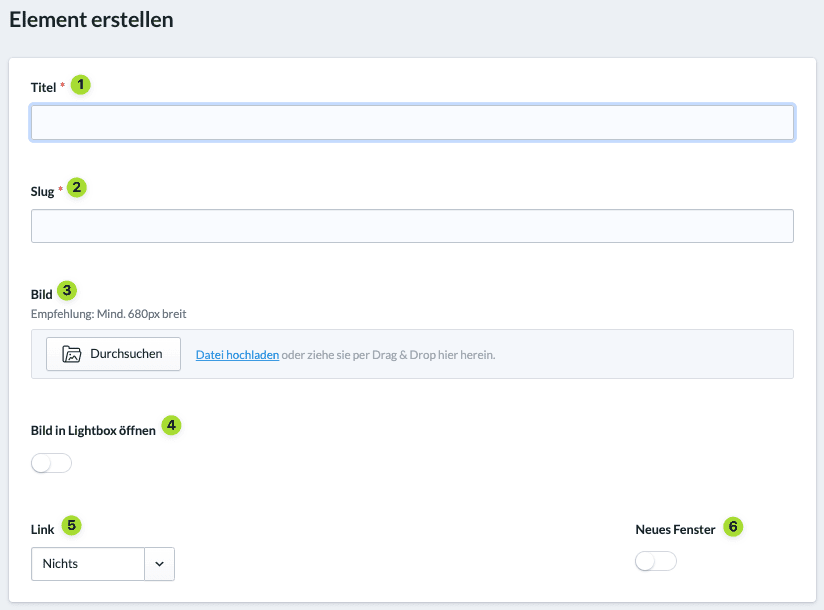Viewport: 824px width, 610px height.
Task: Open the Nichts link type selector
Action: [x=88, y=564]
